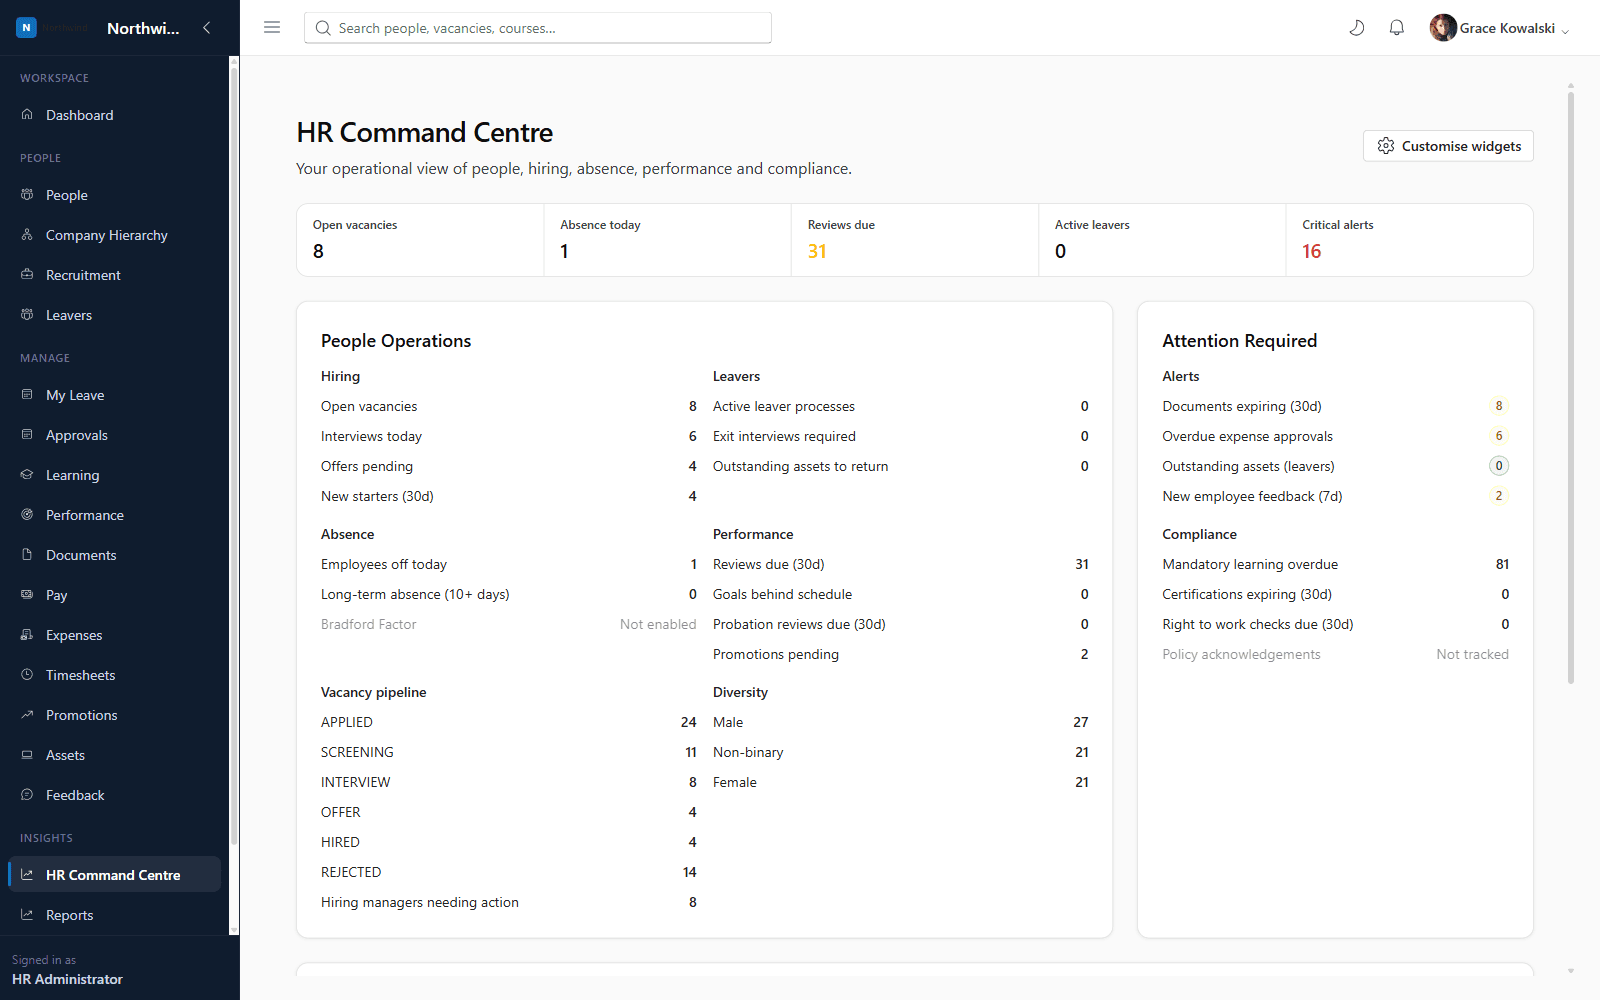Click the Leavers icon in sidebar
1600x1000 pixels.
[x=27, y=315]
